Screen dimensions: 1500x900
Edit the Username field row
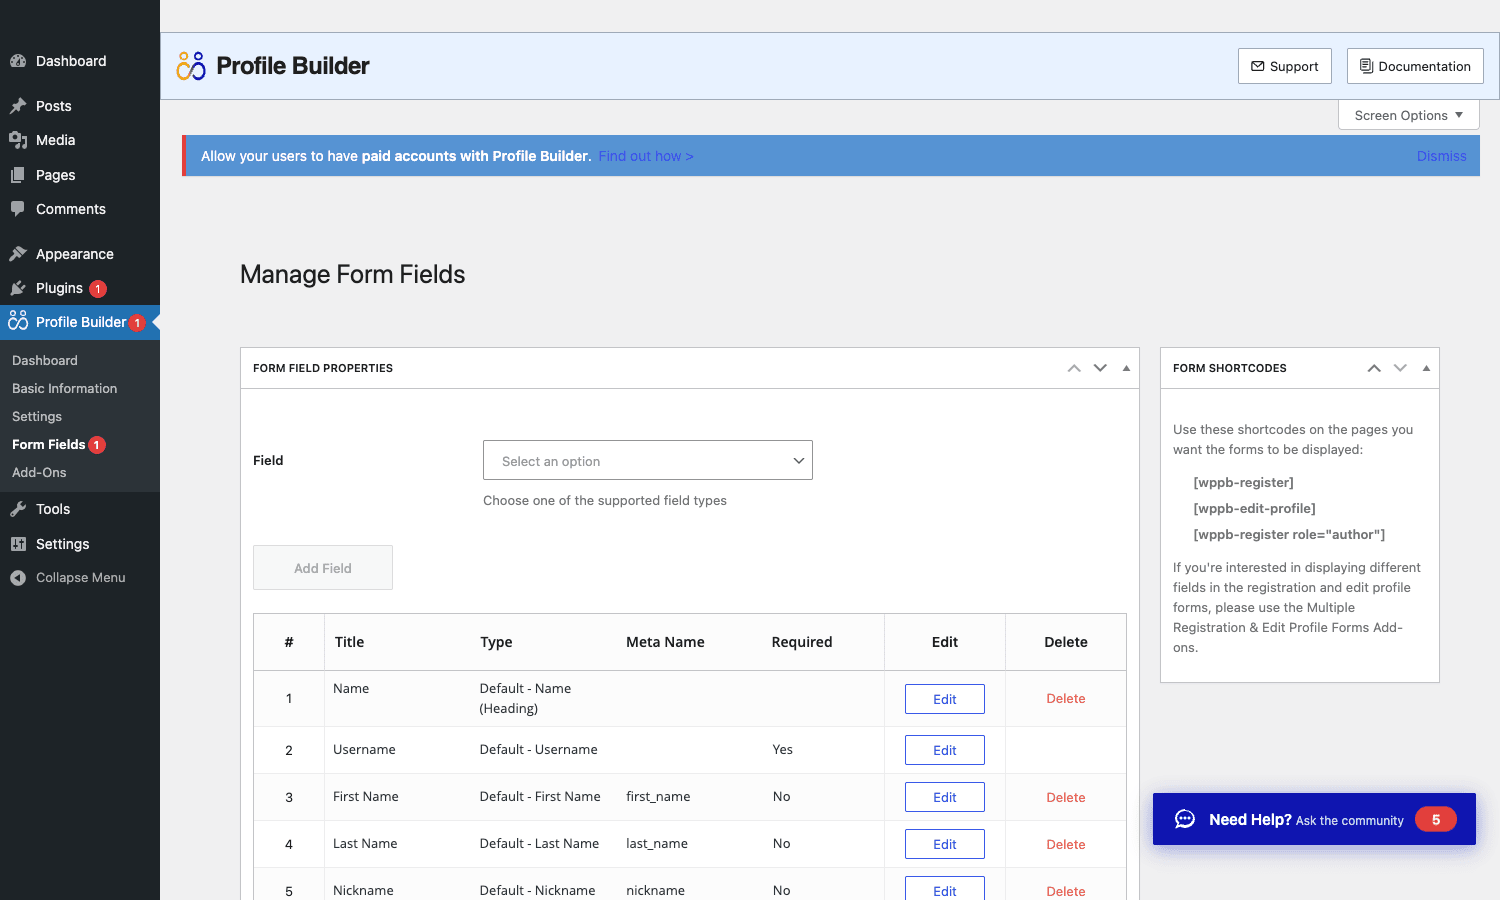[945, 750]
